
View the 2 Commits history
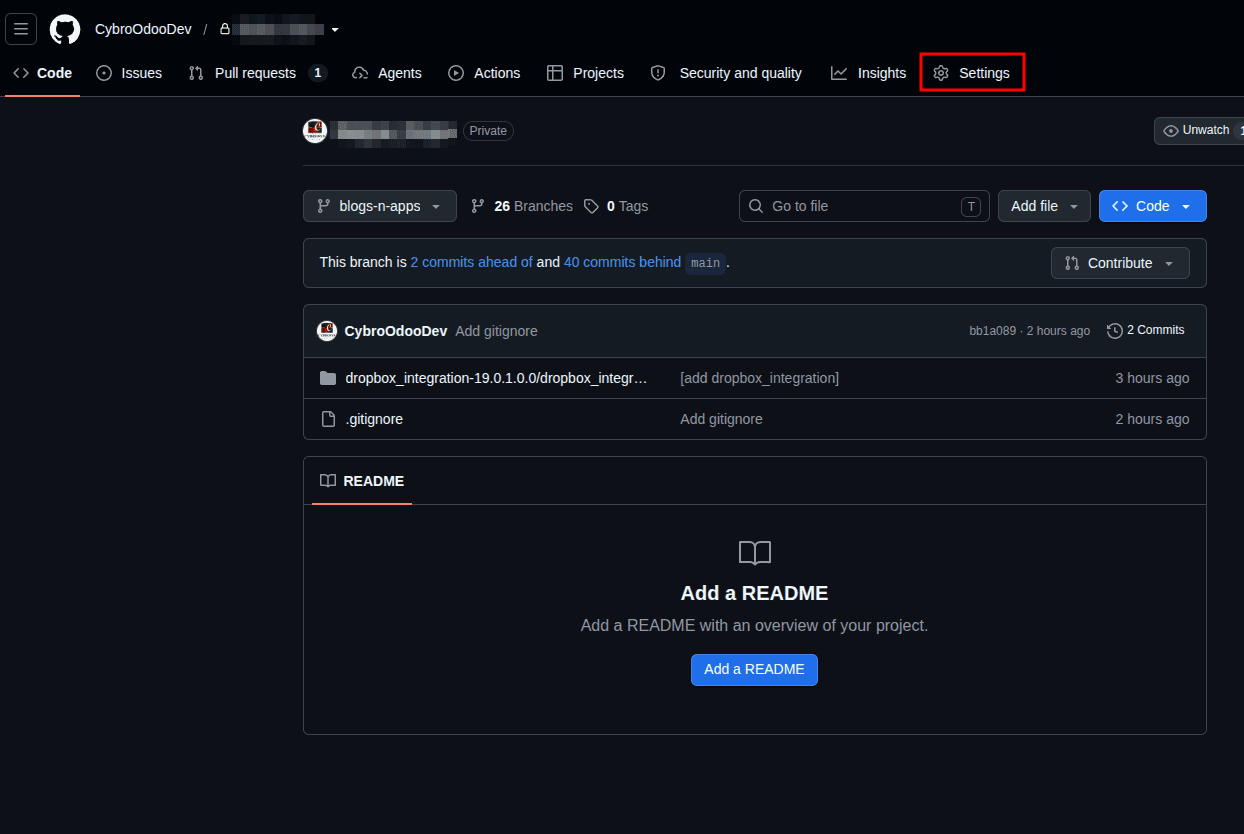(x=1146, y=330)
